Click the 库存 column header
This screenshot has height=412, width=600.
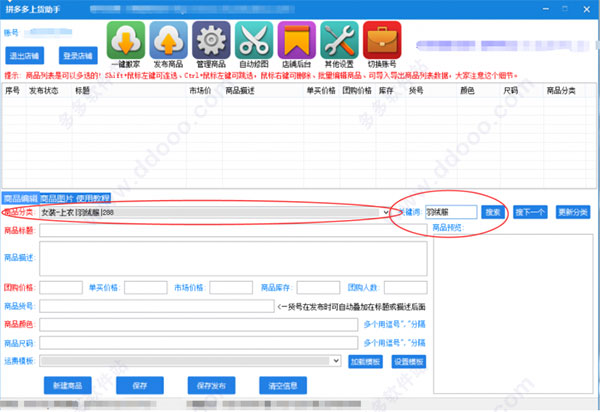386,91
